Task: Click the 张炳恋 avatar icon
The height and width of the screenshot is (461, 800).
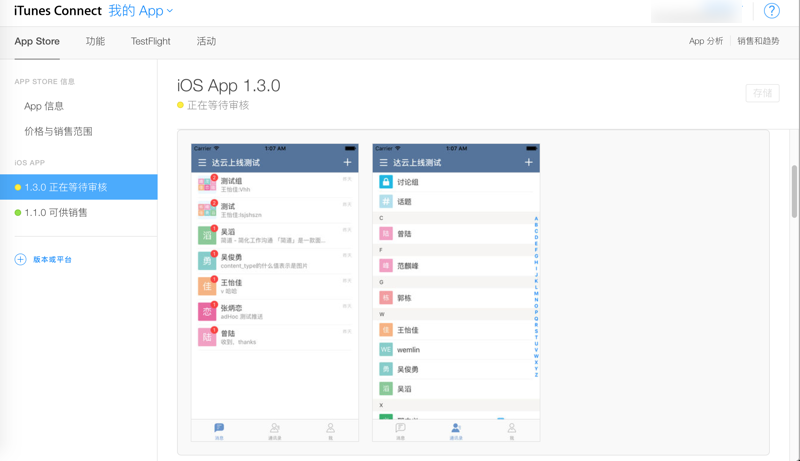Action: coord(207,312)
